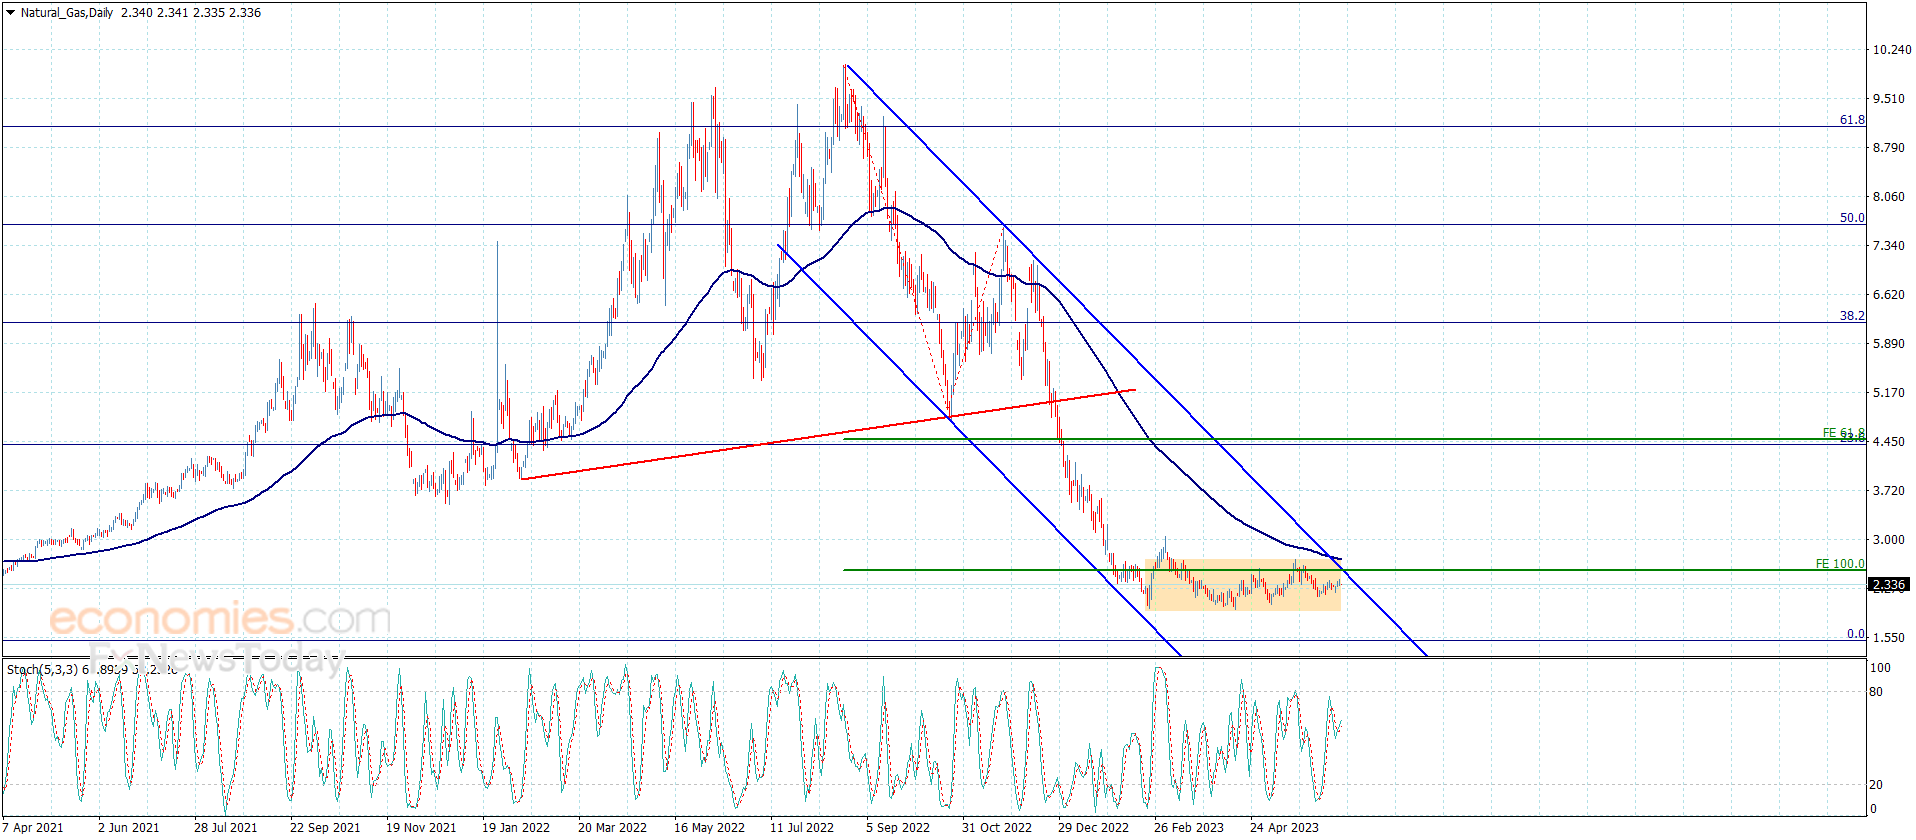
Task: Select the 80 level on Stochastic scale
Action: (1876, 692)
